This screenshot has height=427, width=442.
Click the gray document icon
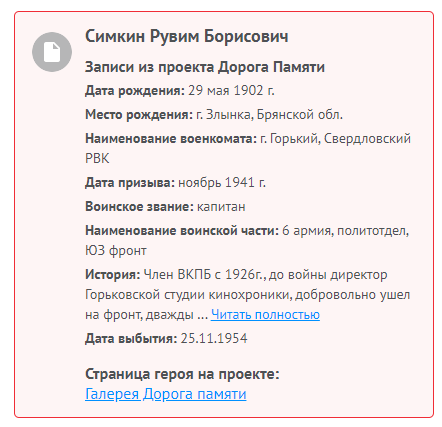(52, 52)
